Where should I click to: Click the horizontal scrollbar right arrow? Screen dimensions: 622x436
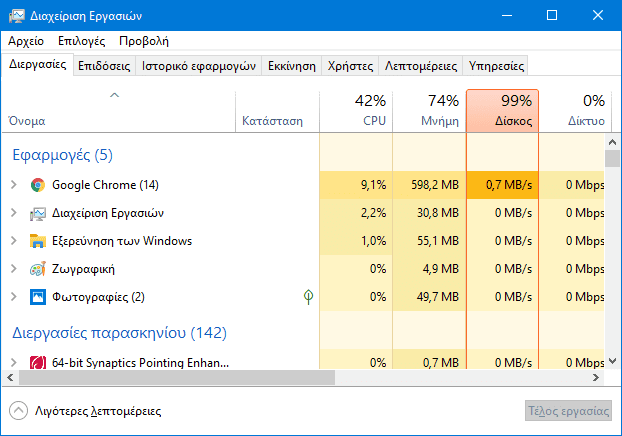point(596,378)
